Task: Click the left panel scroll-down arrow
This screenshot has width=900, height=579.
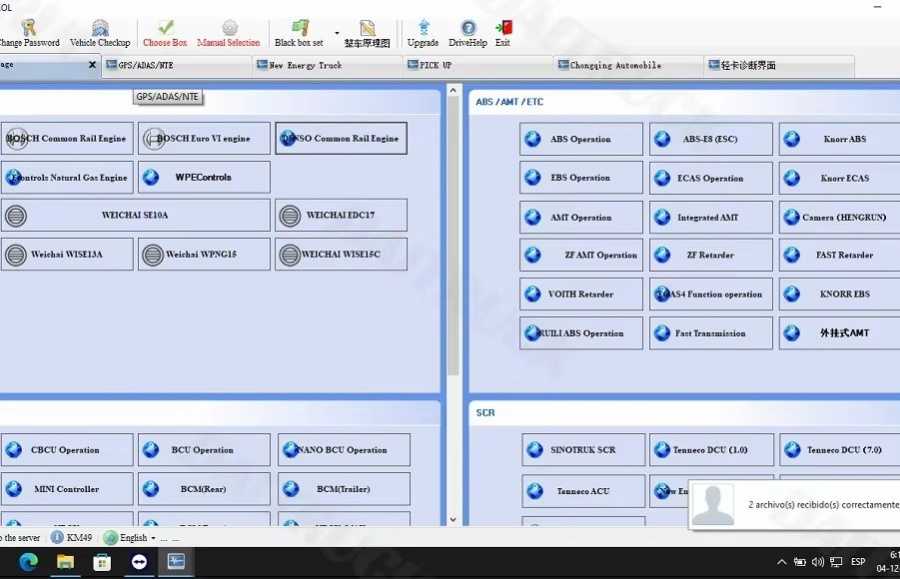Action: 453,519
